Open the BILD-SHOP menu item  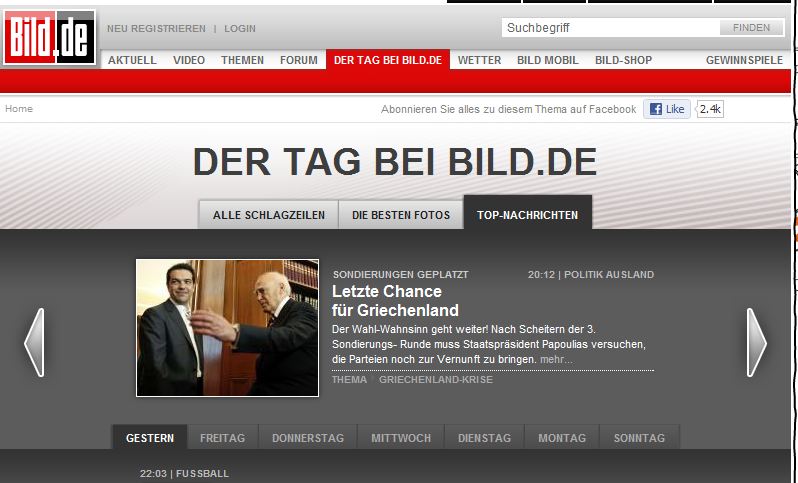tap(623, 60)
